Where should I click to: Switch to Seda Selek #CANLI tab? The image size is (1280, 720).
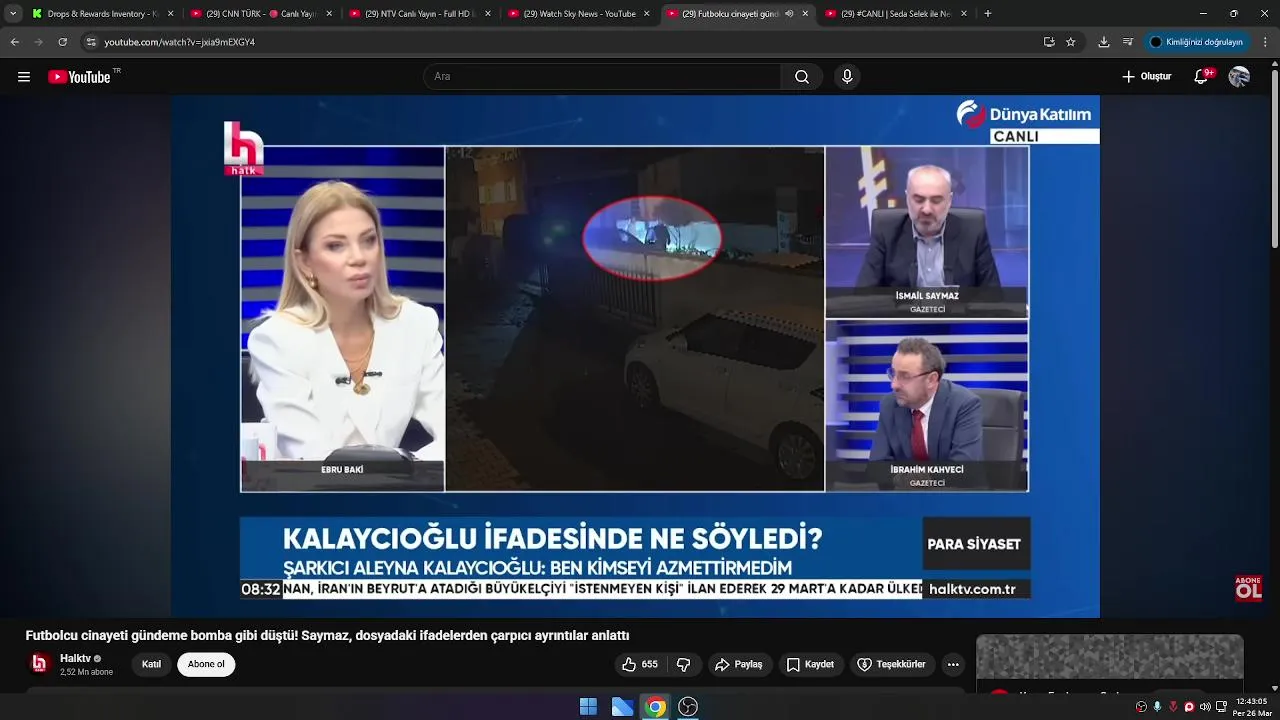[x=896, y=14]
